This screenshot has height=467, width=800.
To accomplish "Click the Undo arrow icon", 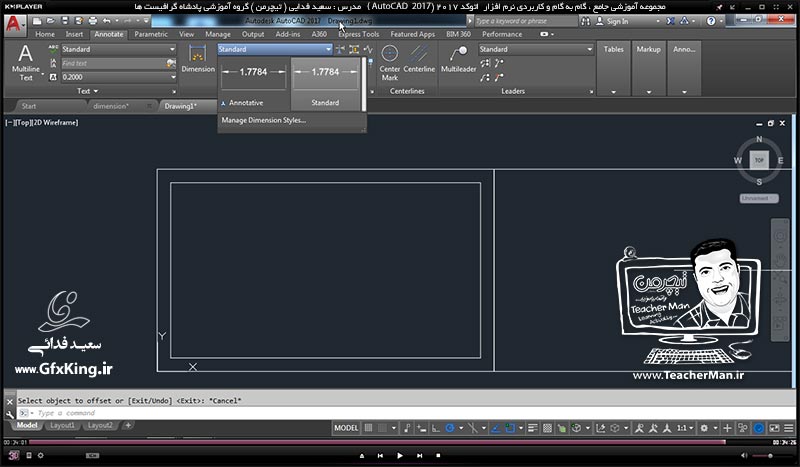I will click(x=106, y=21).
